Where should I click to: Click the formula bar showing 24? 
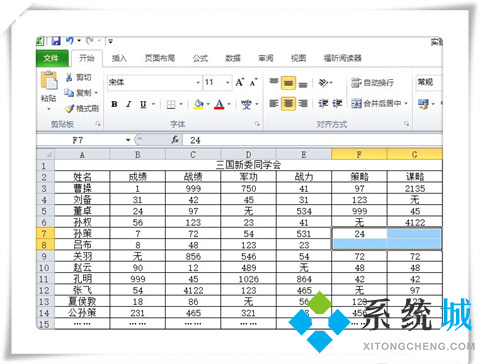coord(313,140)
